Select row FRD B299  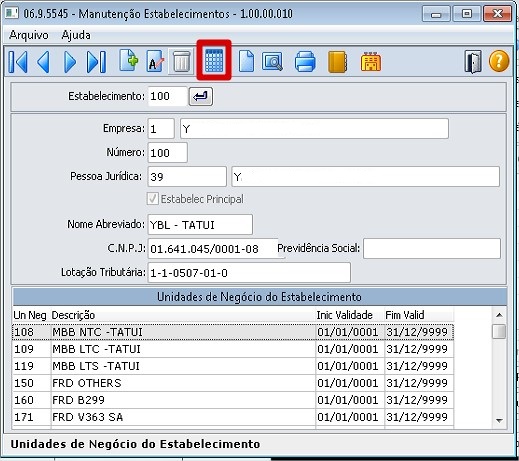[x=233, y=400]
